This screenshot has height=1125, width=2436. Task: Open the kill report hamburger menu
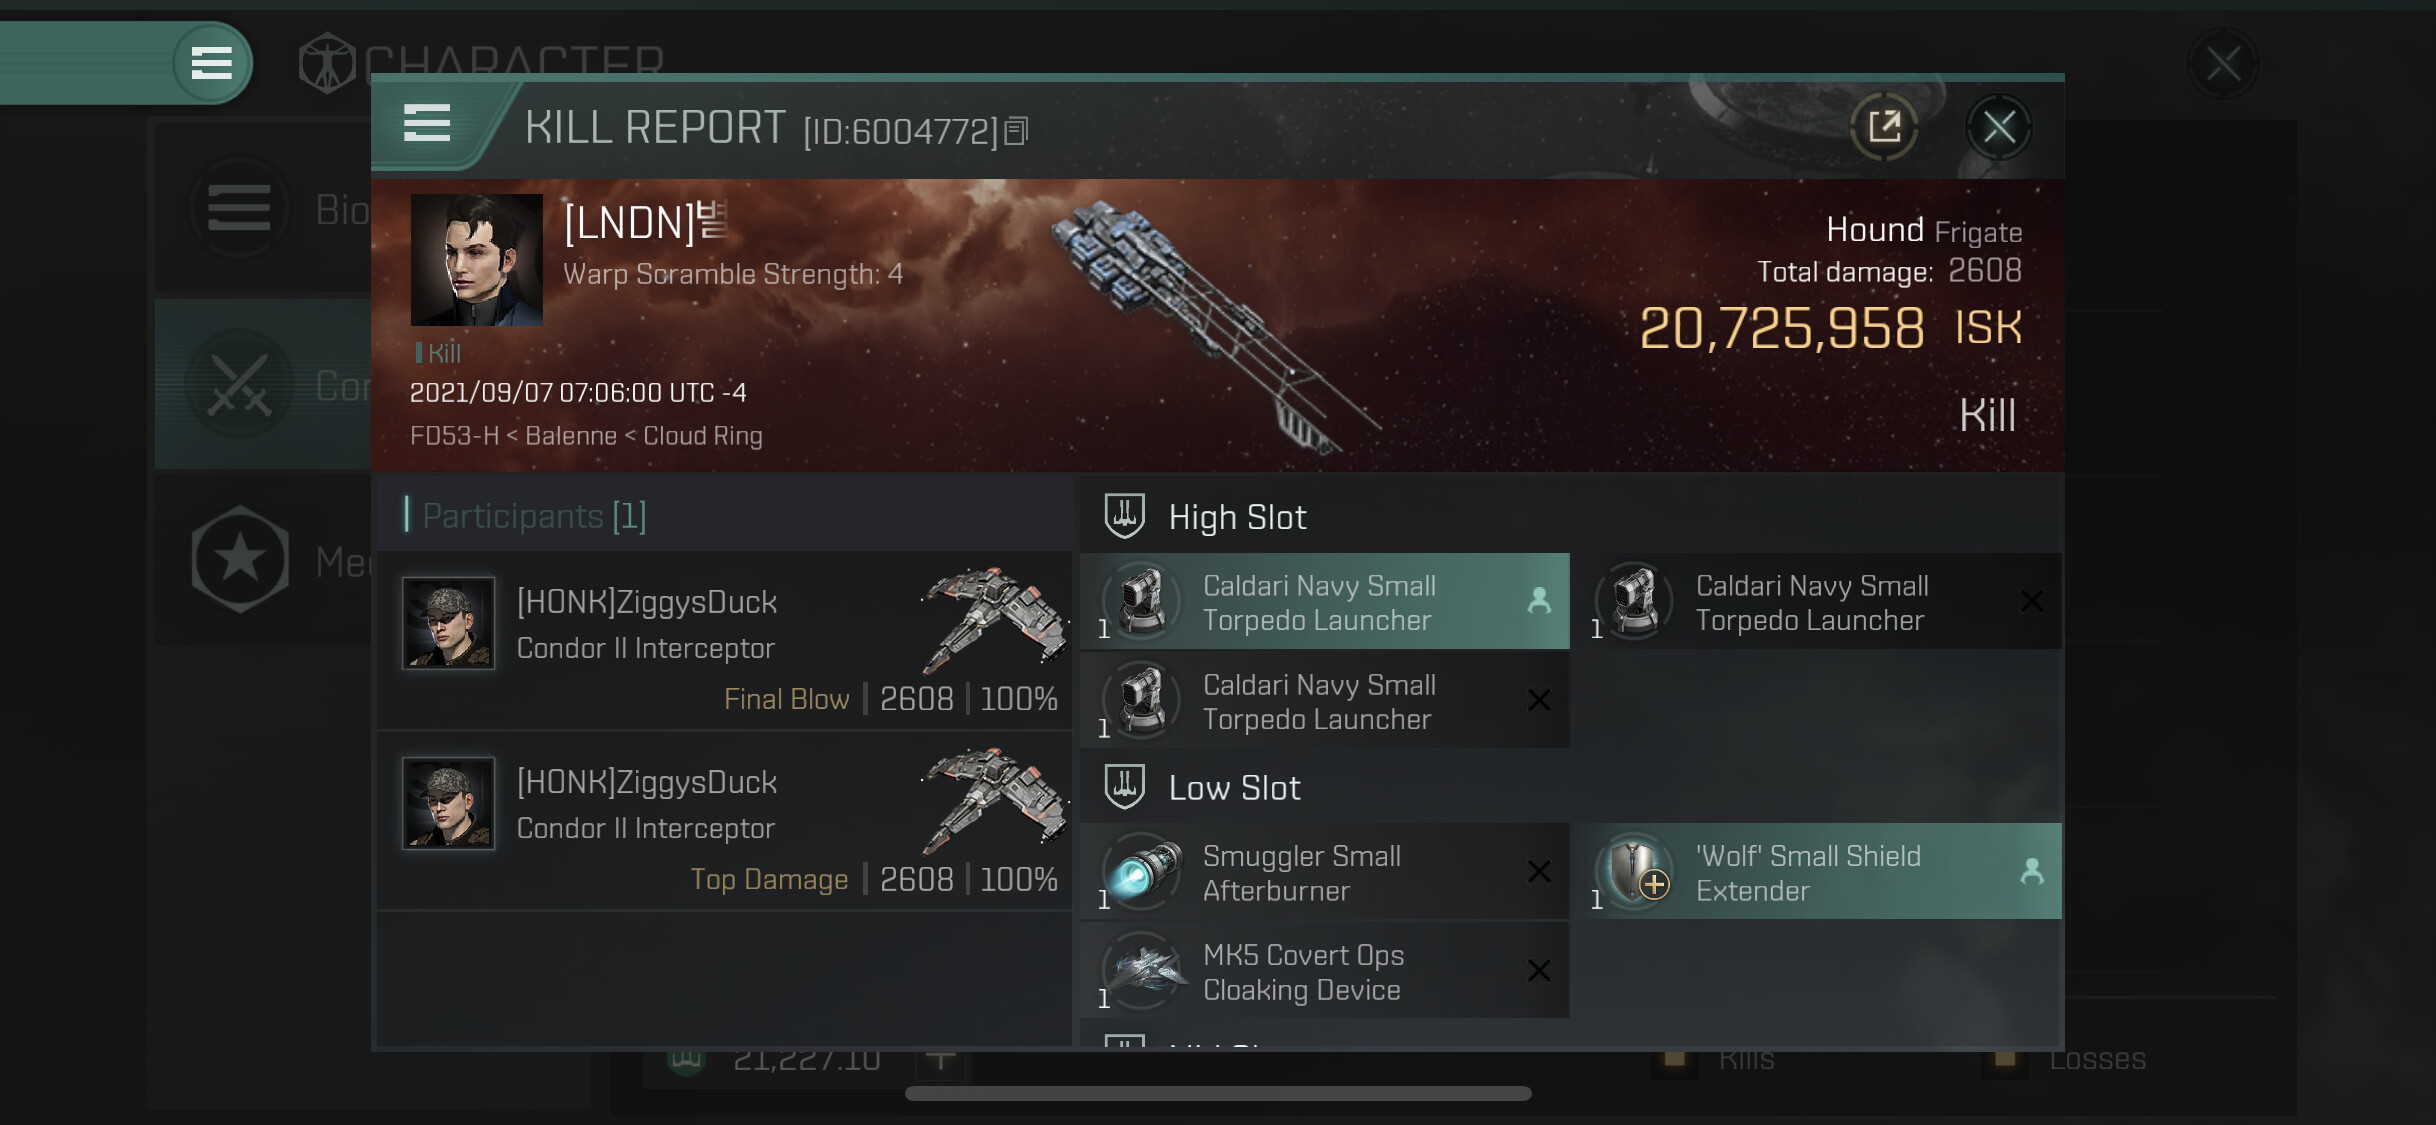[x=427, y=123]
